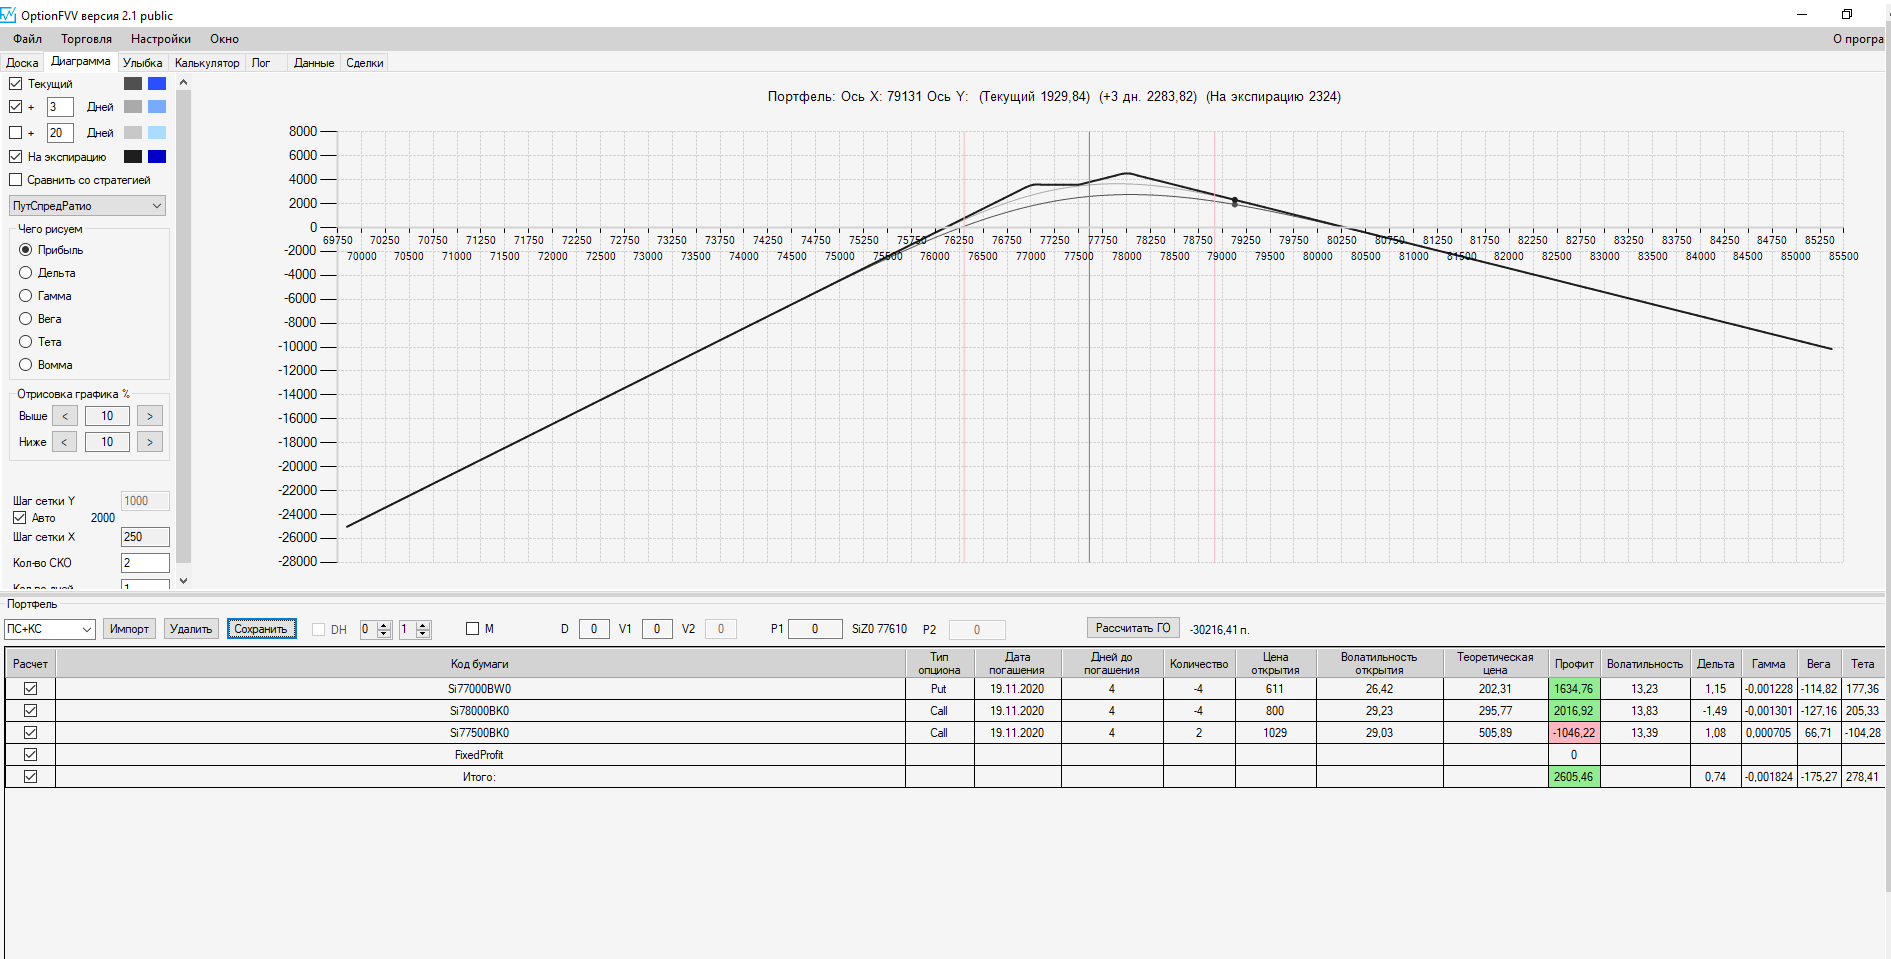Pick the На экспирацию dark blue swatch
Image resolution: width=1891 pixels, height=959 pixels.
click(x=157, y=157)
